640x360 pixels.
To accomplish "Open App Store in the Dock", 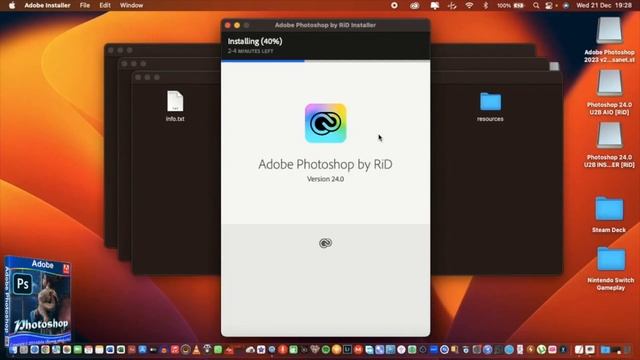I will [142, 350].
